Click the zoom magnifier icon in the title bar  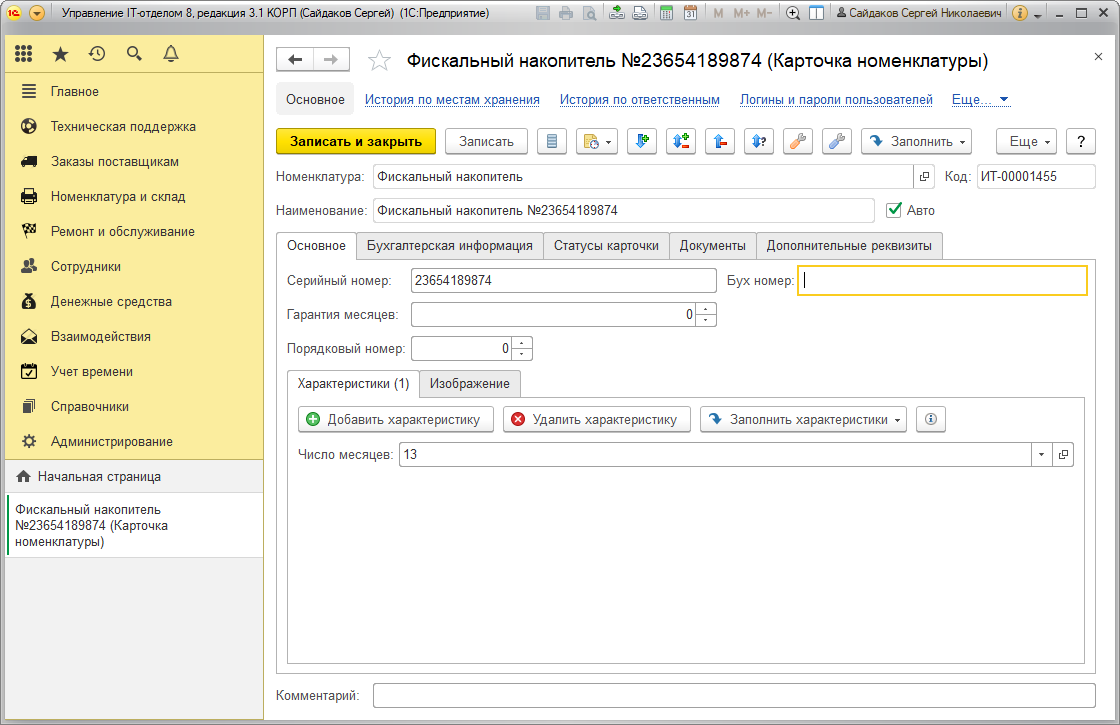point(792,13)
